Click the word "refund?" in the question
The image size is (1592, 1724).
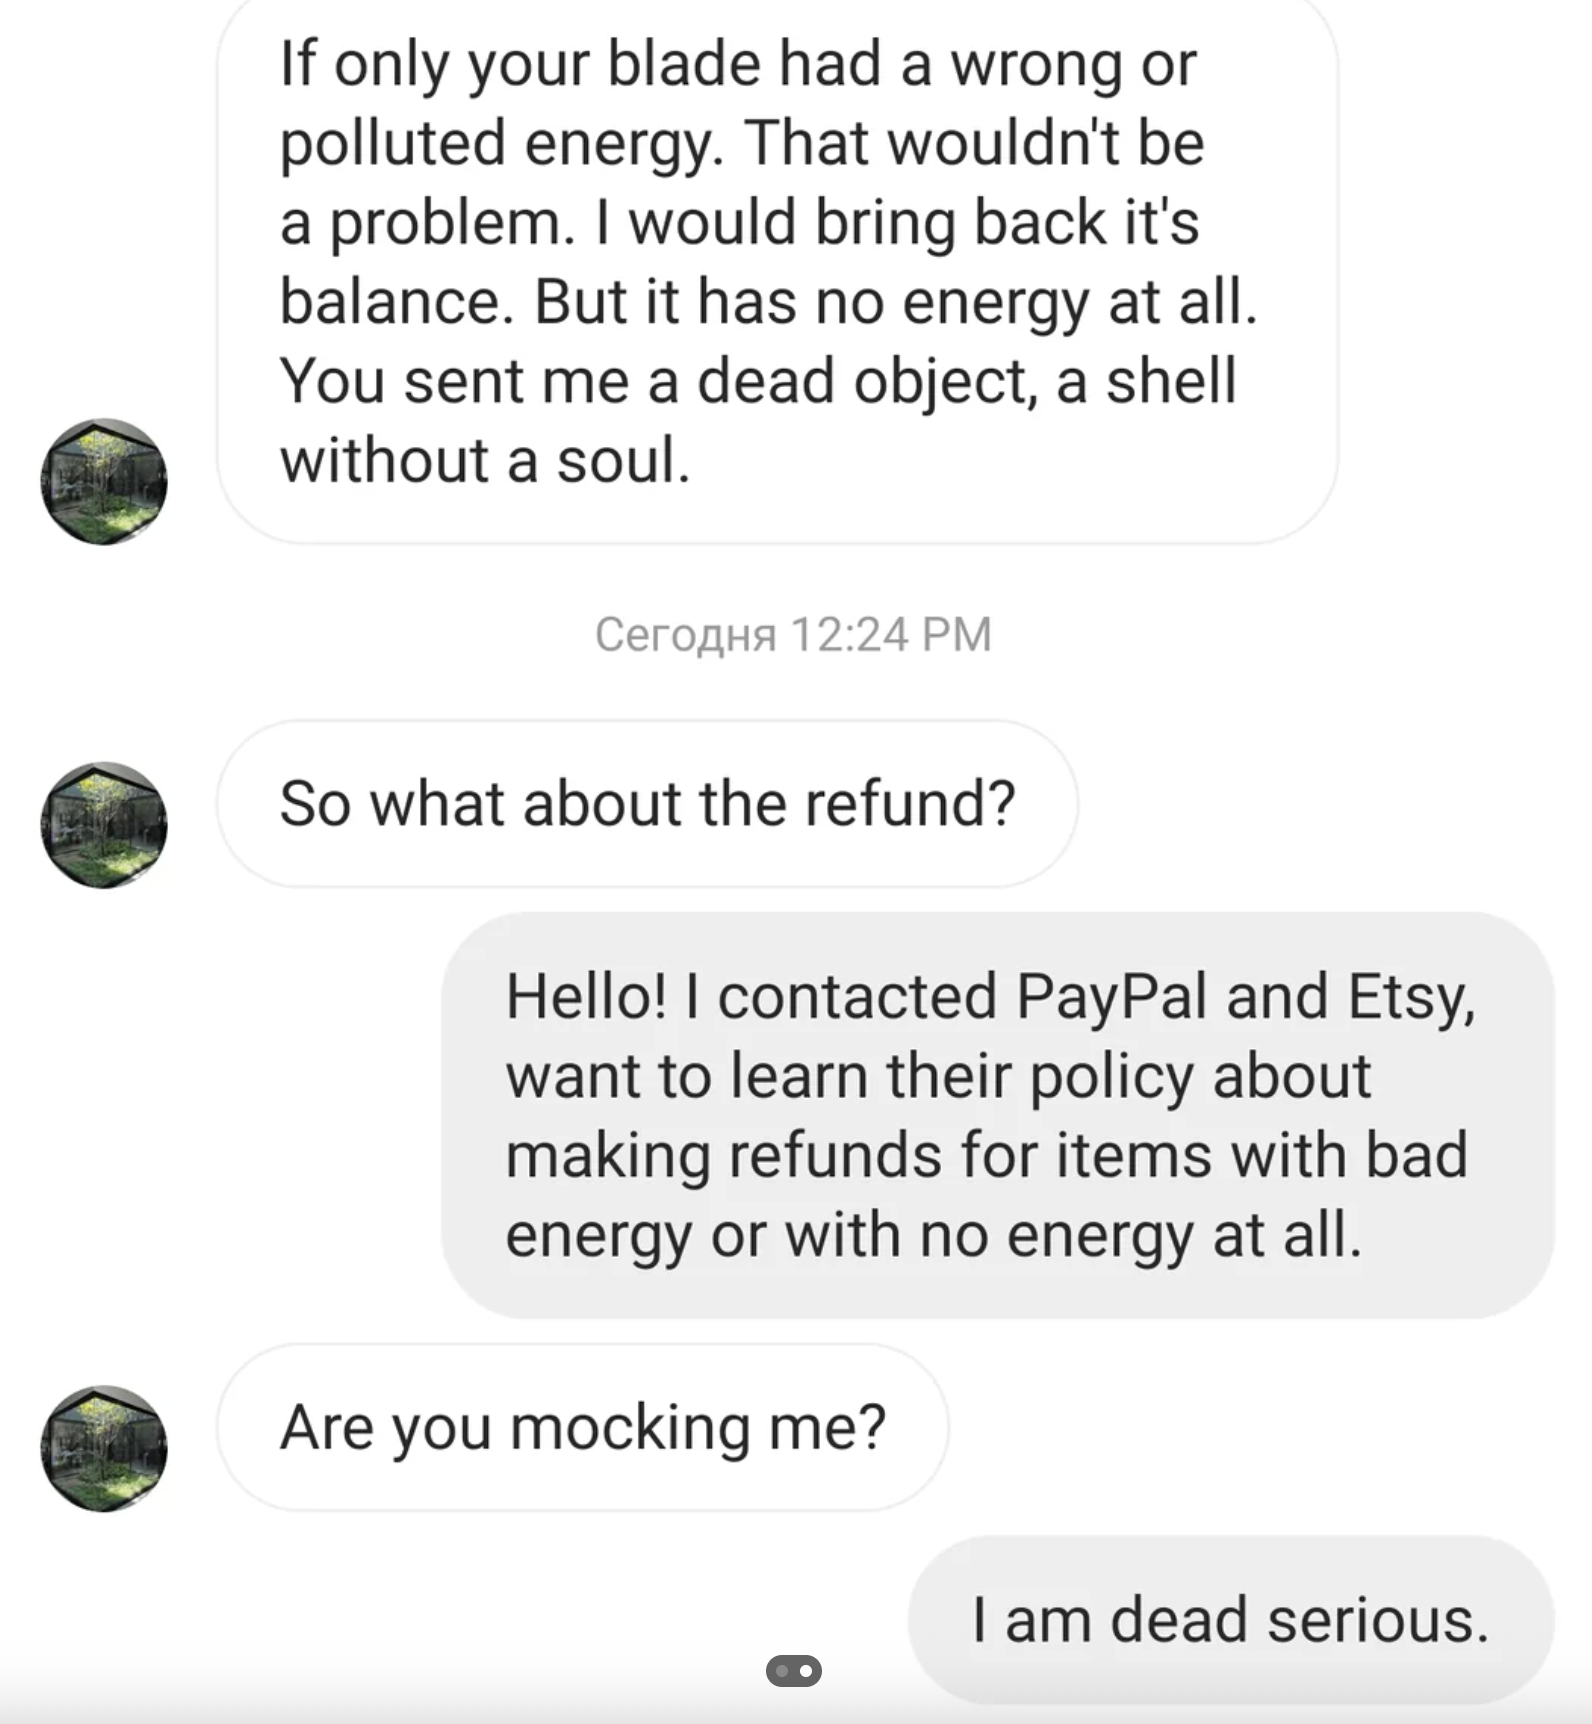(910, 803)
